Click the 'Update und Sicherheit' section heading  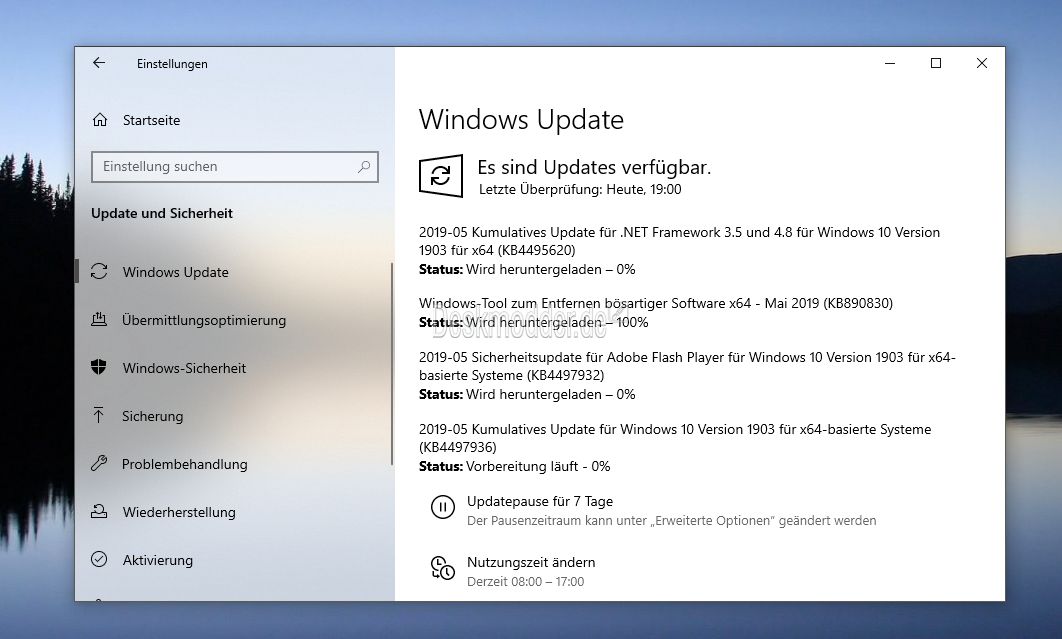pyautogui.click(x=162, y=213)
